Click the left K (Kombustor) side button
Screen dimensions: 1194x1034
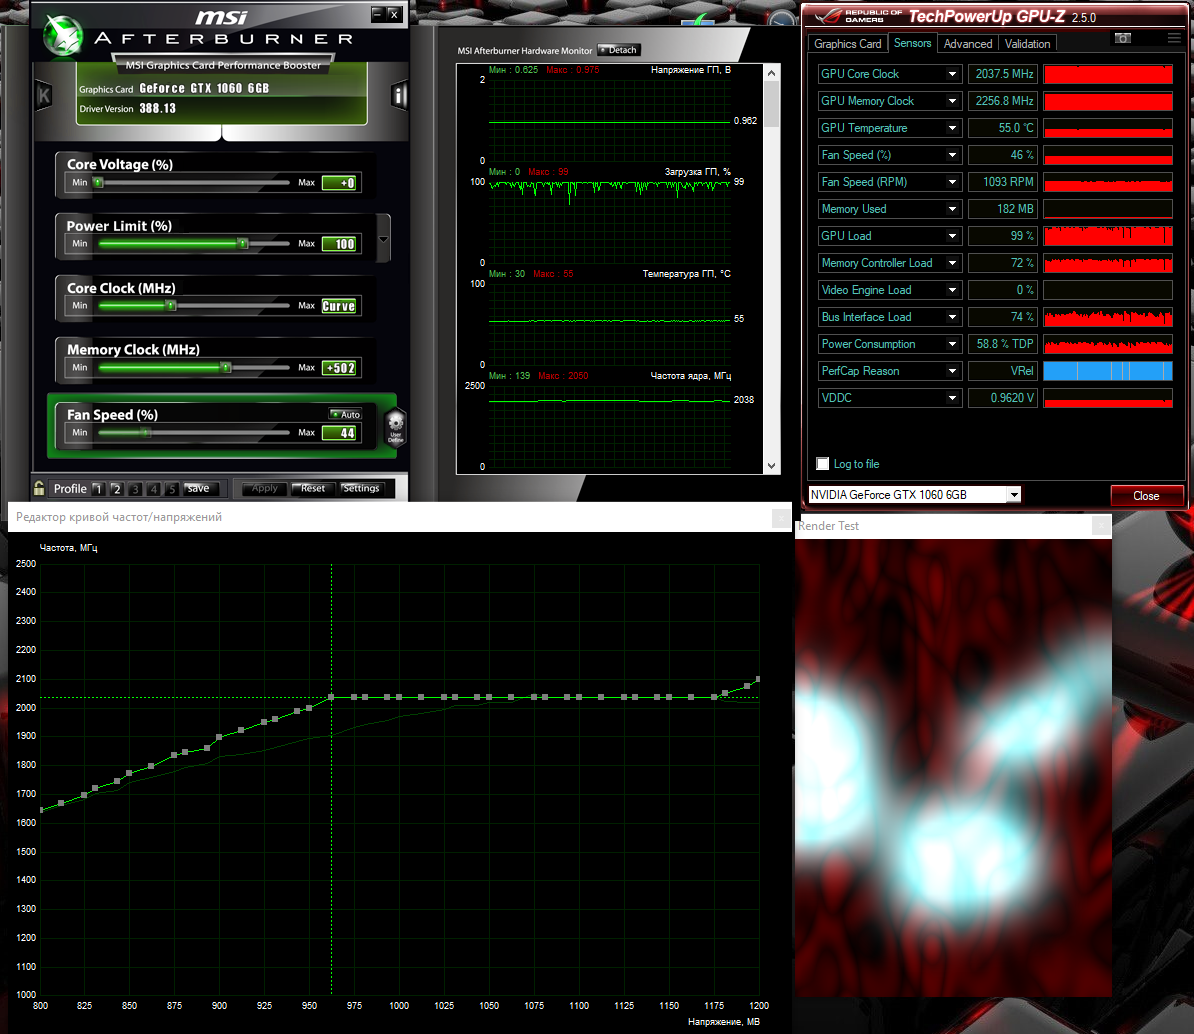pyautogui.click(x=44, y=95)
